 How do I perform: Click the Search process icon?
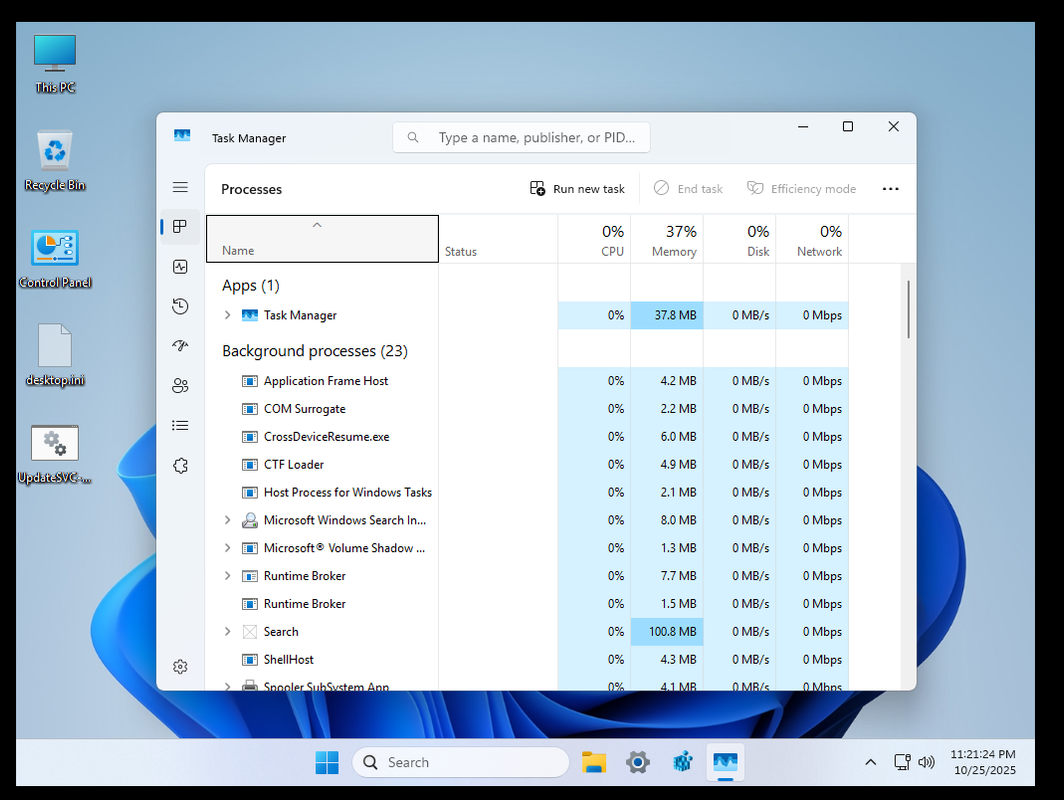[250, 632]
